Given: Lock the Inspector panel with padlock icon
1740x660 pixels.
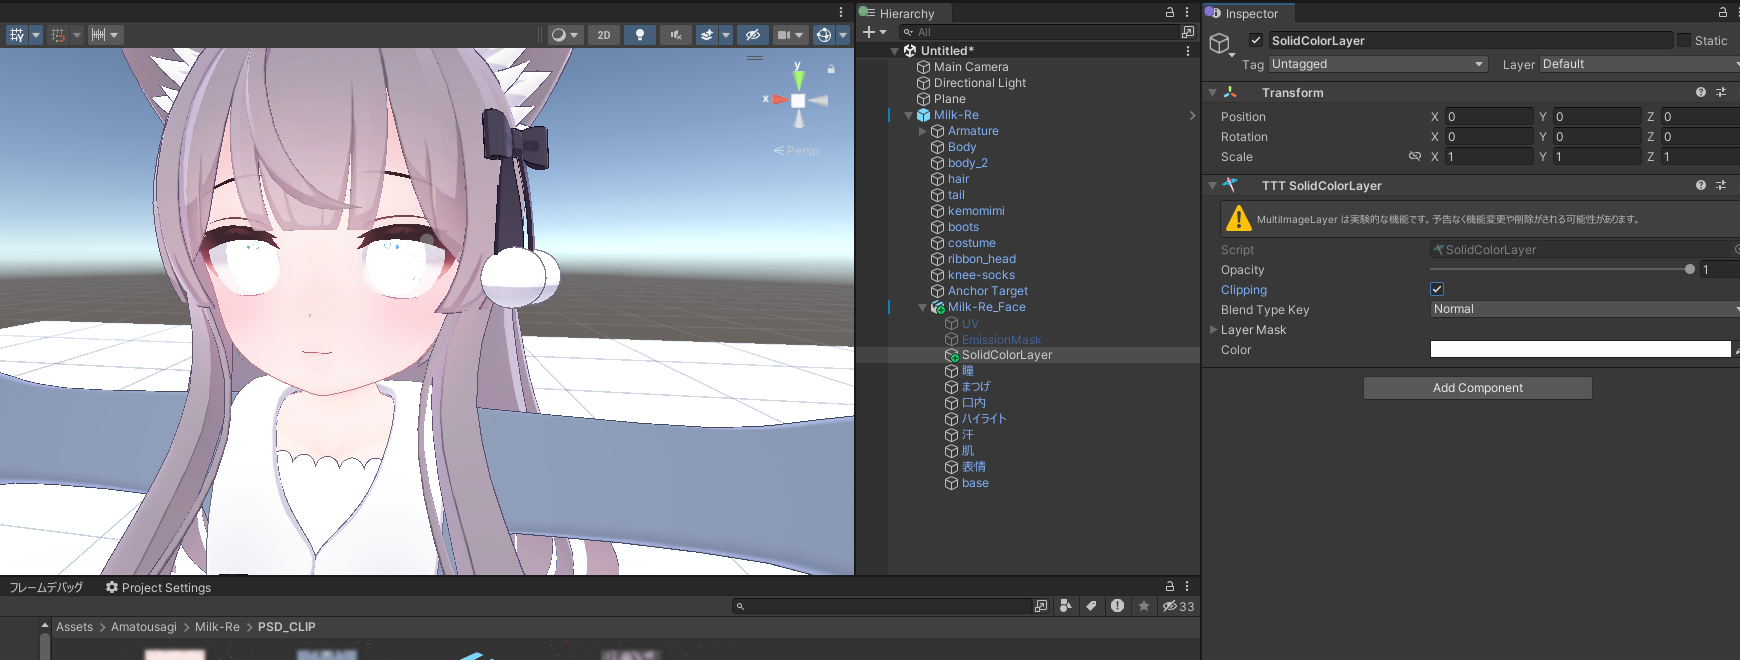Looking at the screenshot, I should point(1723,13).
